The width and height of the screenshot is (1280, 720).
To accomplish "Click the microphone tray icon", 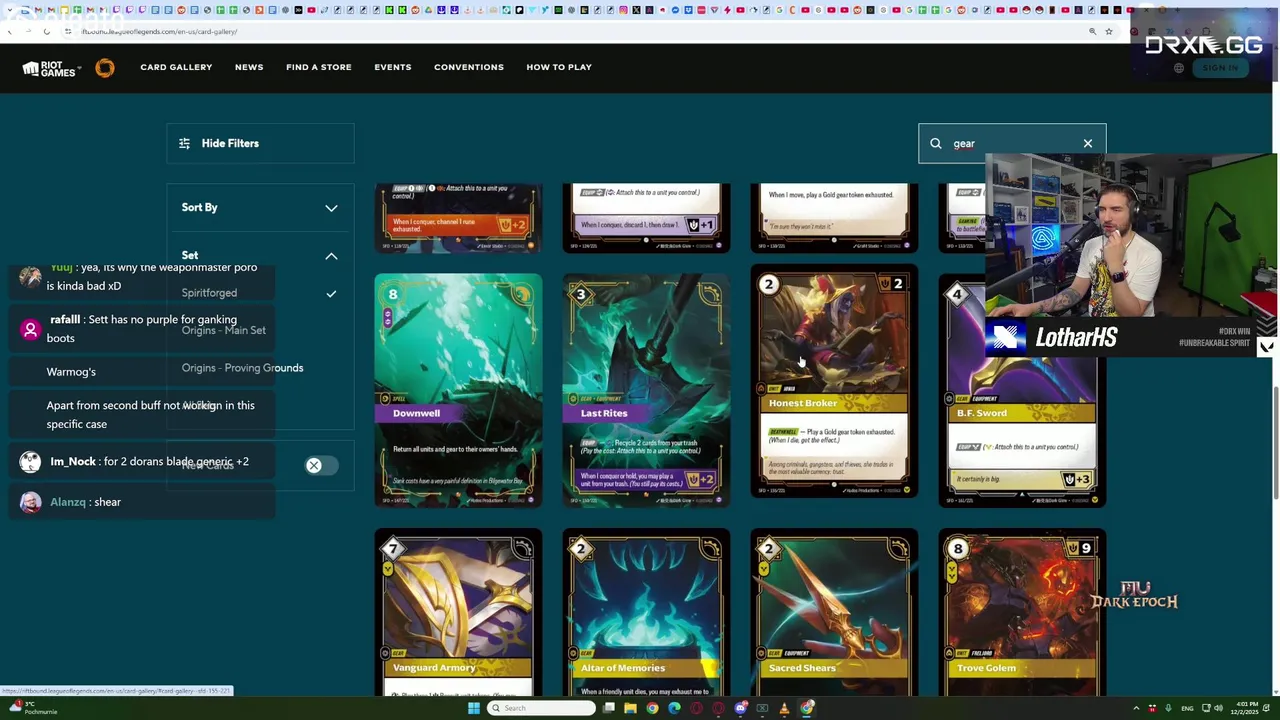I will tap(1168, 708).
